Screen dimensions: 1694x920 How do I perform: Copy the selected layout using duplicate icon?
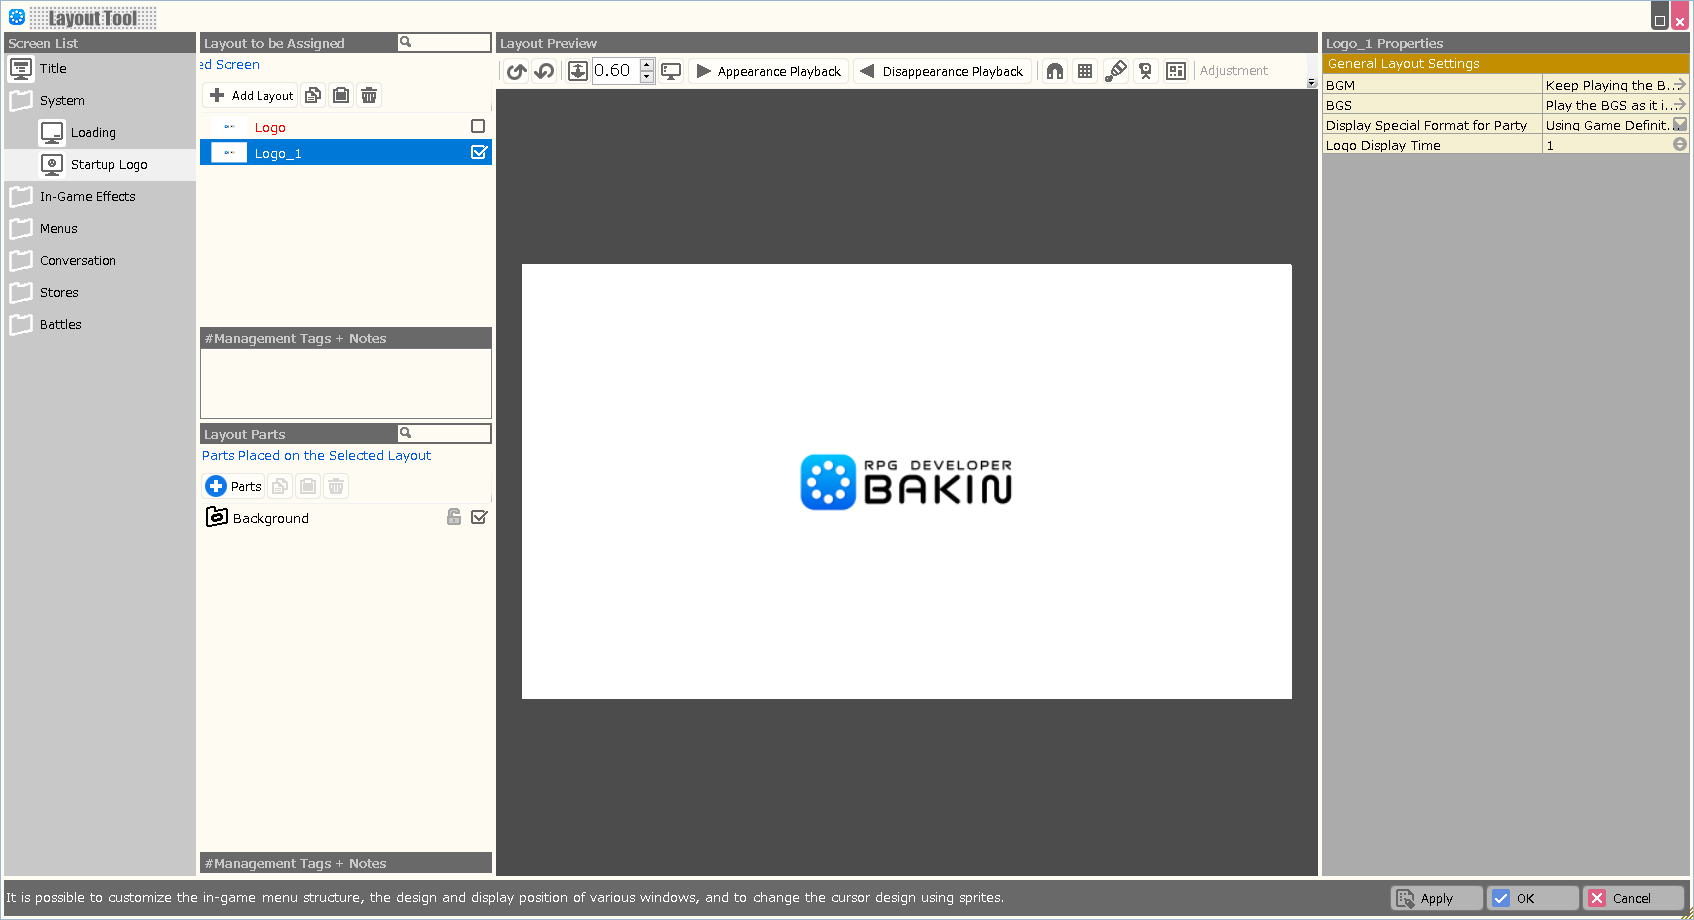313,95
